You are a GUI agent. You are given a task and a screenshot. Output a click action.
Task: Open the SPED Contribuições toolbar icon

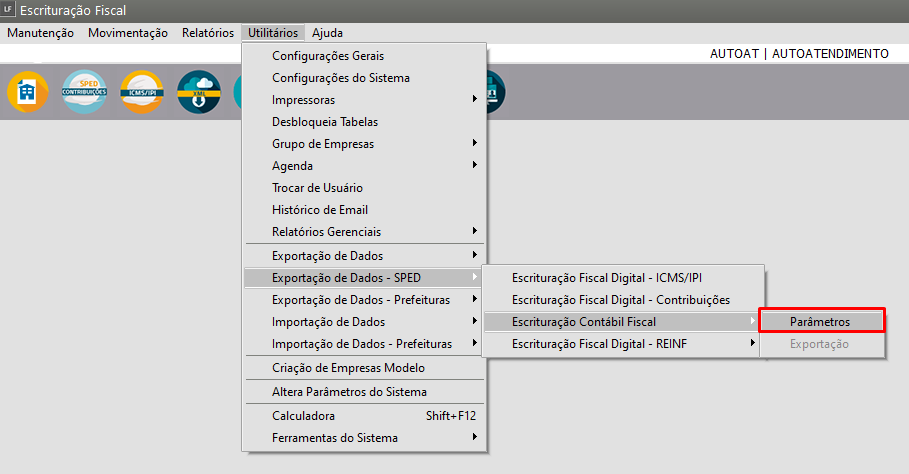tap(84, 91)
